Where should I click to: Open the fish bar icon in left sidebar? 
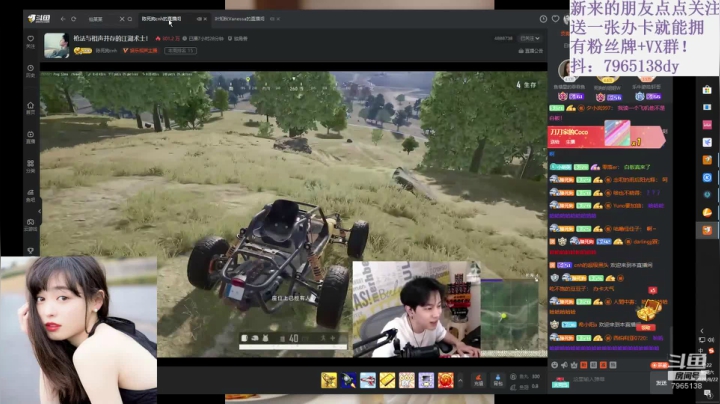point(30,195)
